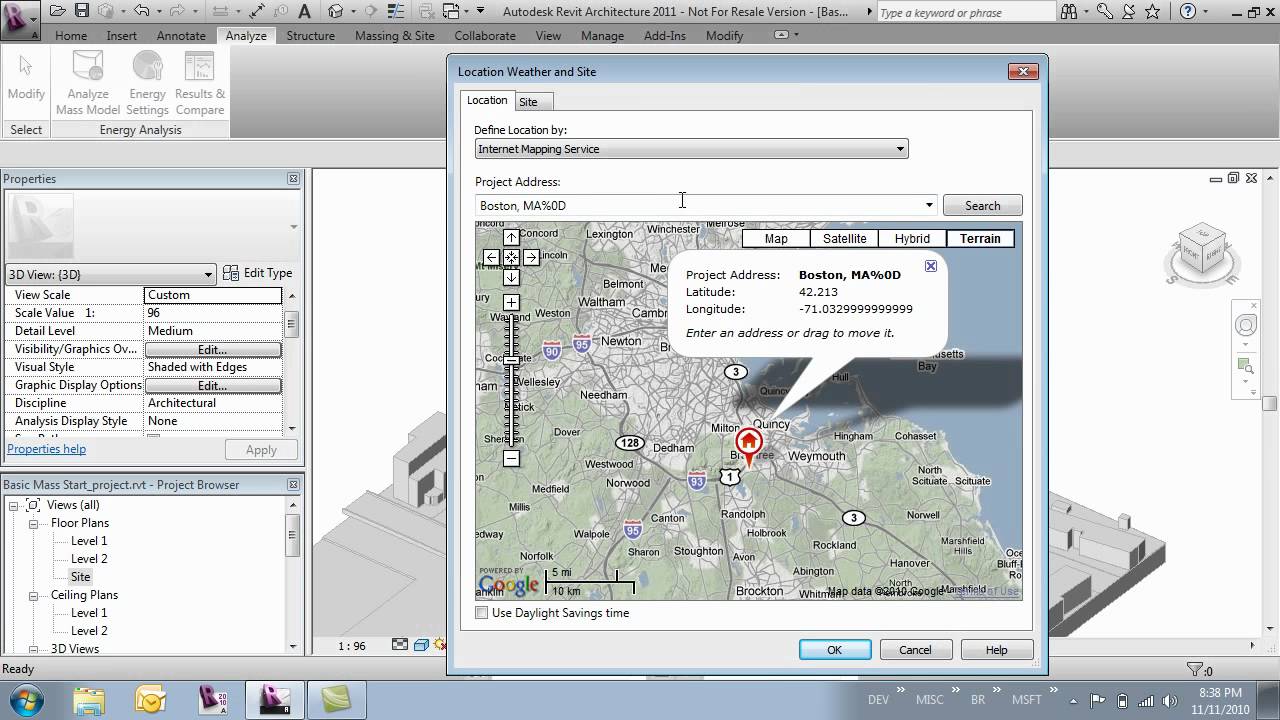Select the Massing & Site ribbon tab
Viewport: 1280px width, 720px height.
click(394, 35)
